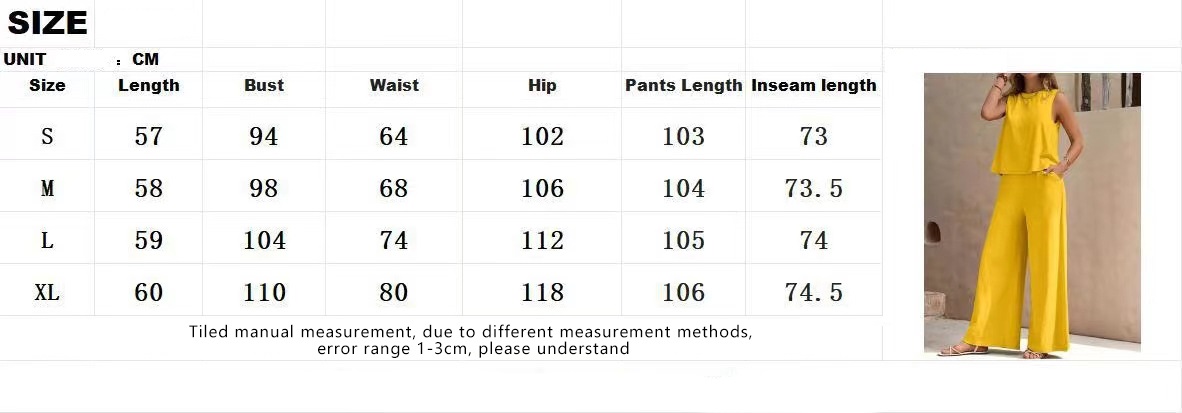
Task: Click the Inseam length column header
Action: (x=814, y=86)
